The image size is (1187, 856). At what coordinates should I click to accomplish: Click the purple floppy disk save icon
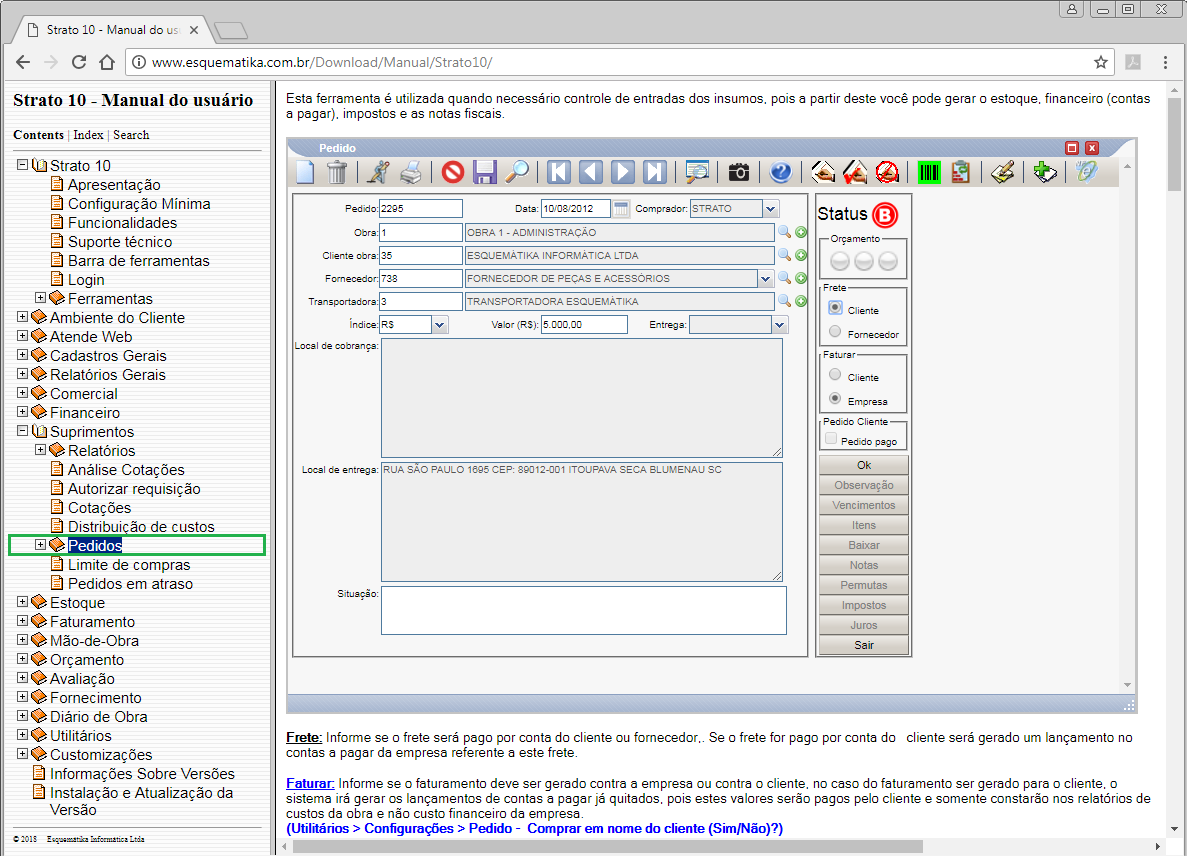pyautogui.click(x=484, y=172)
